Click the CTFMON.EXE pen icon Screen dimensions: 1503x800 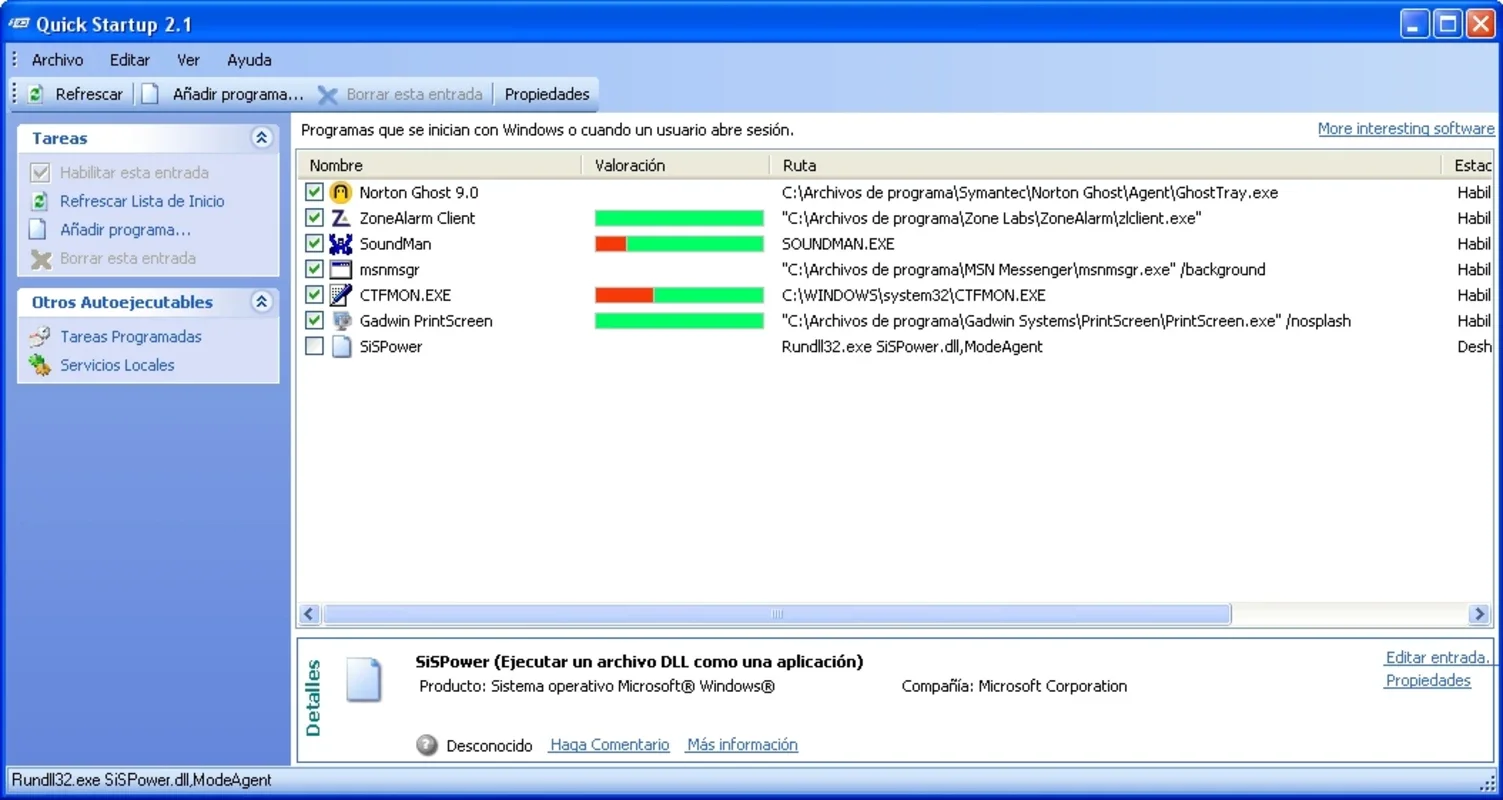(341, 295)
